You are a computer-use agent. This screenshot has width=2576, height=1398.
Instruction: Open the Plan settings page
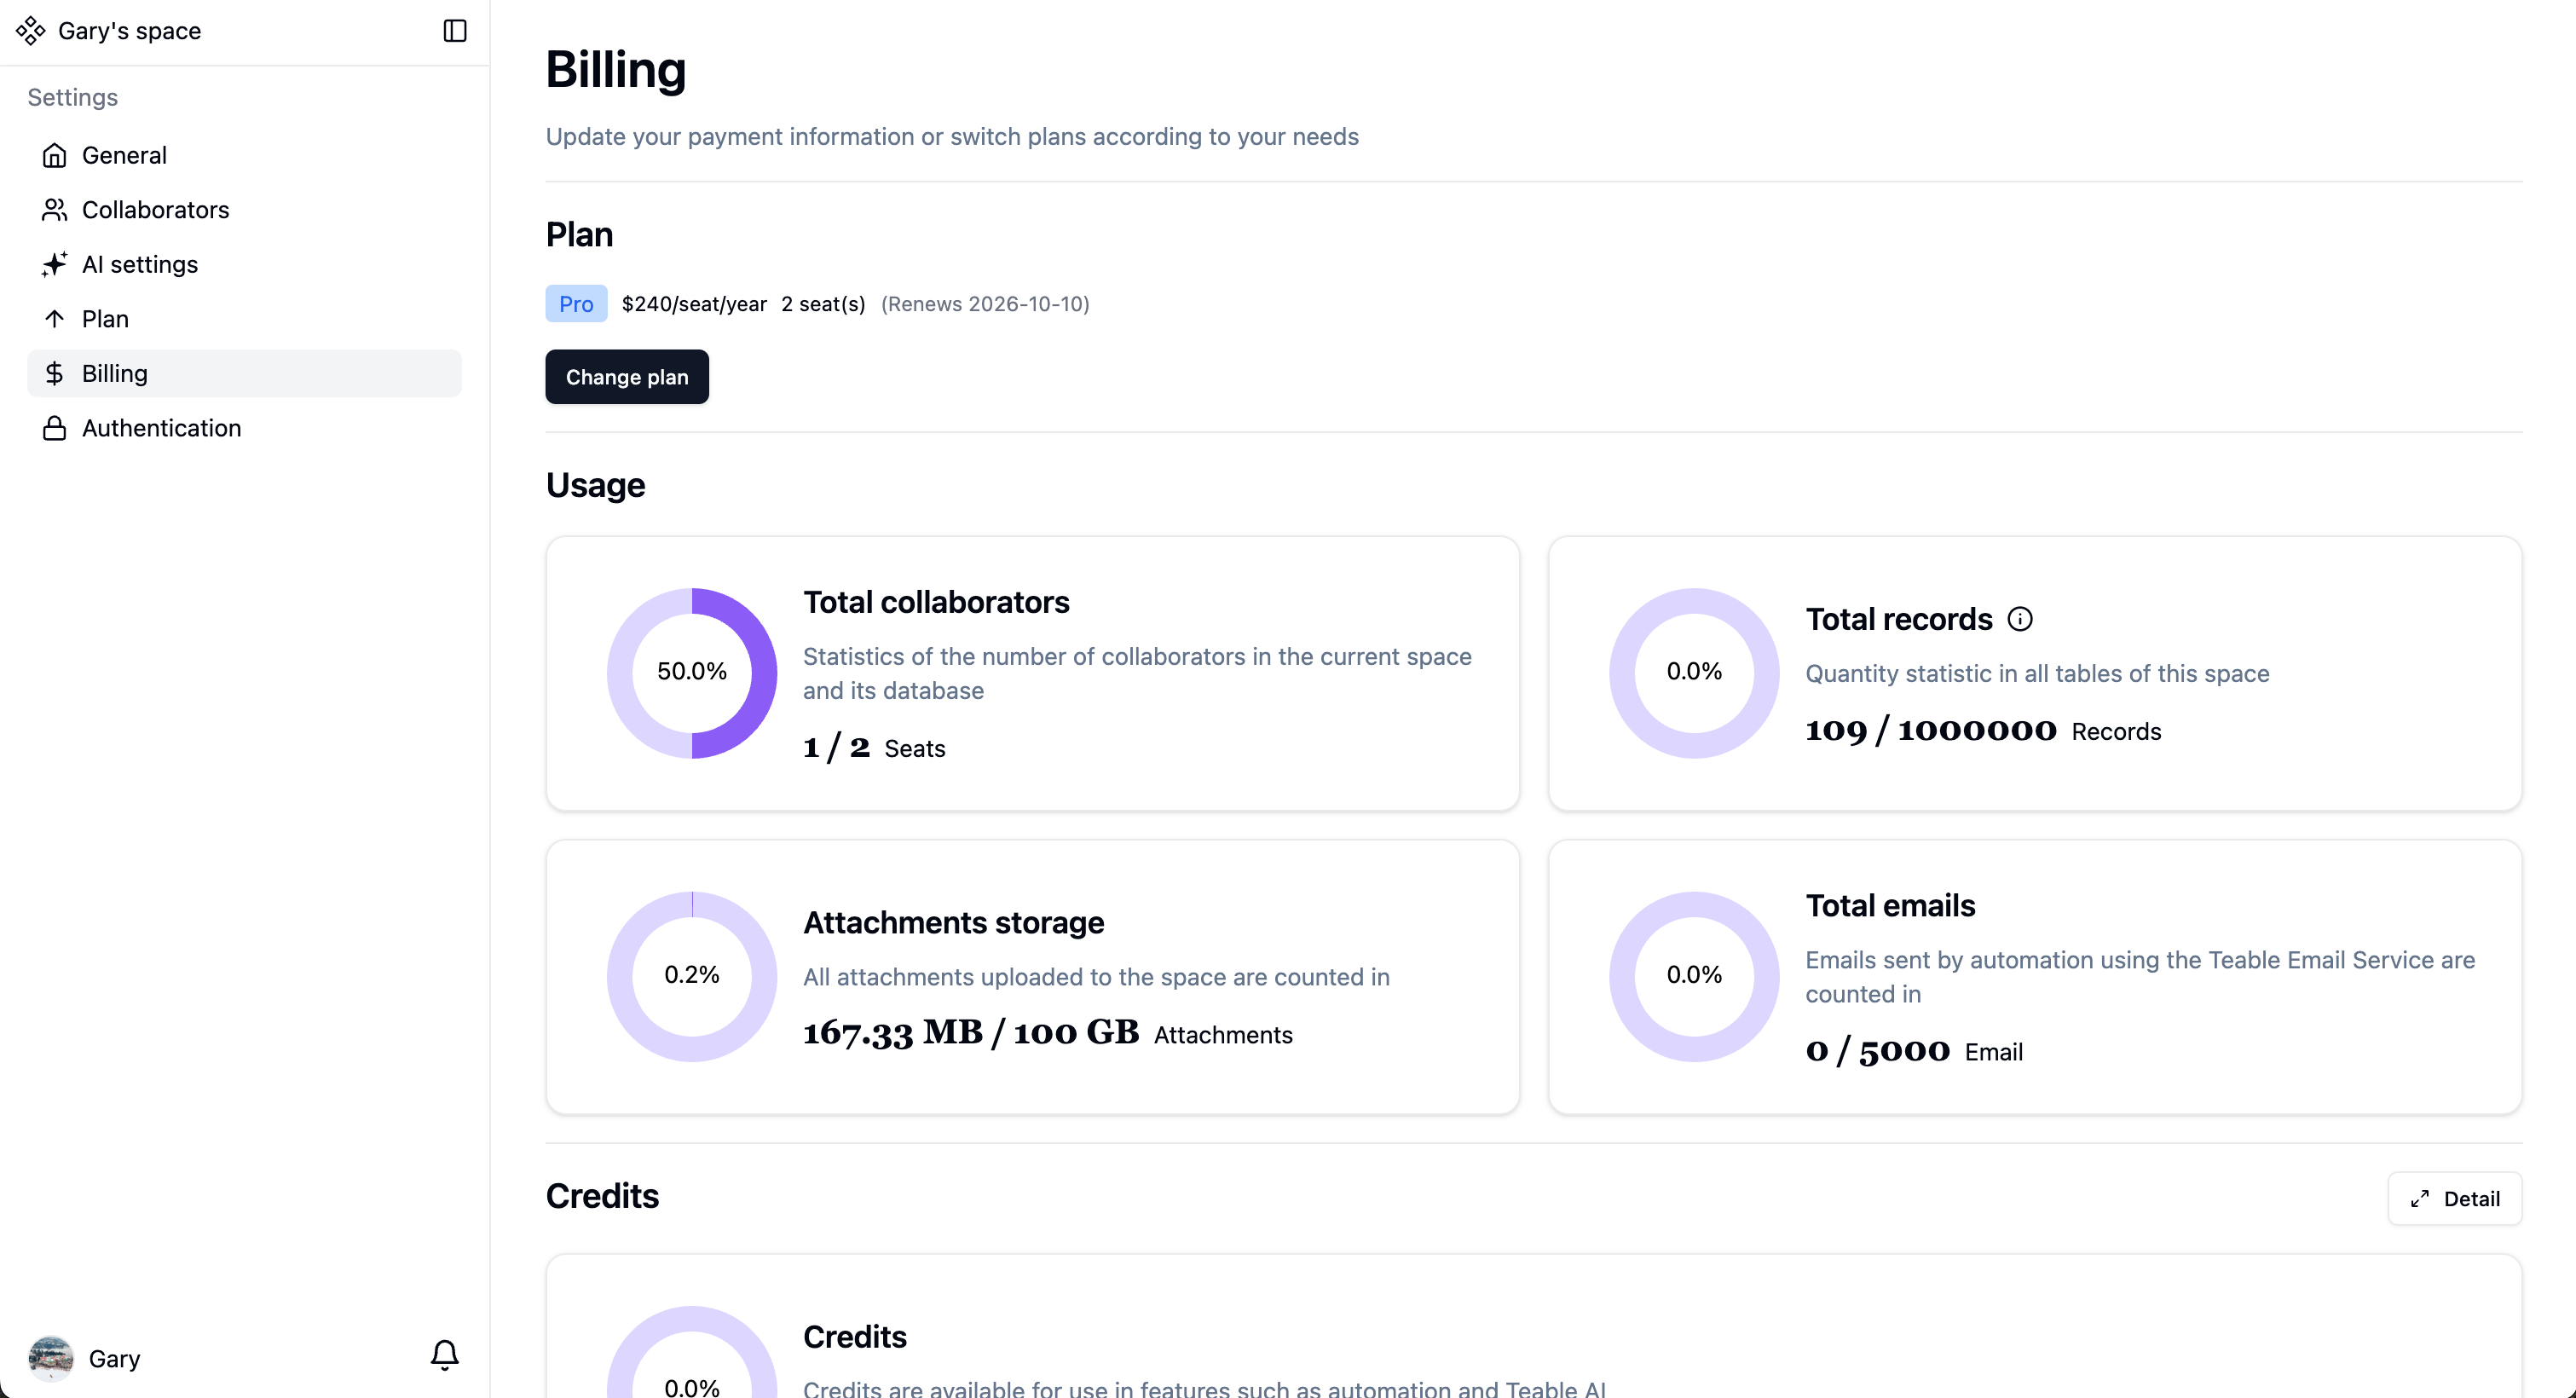105,319
